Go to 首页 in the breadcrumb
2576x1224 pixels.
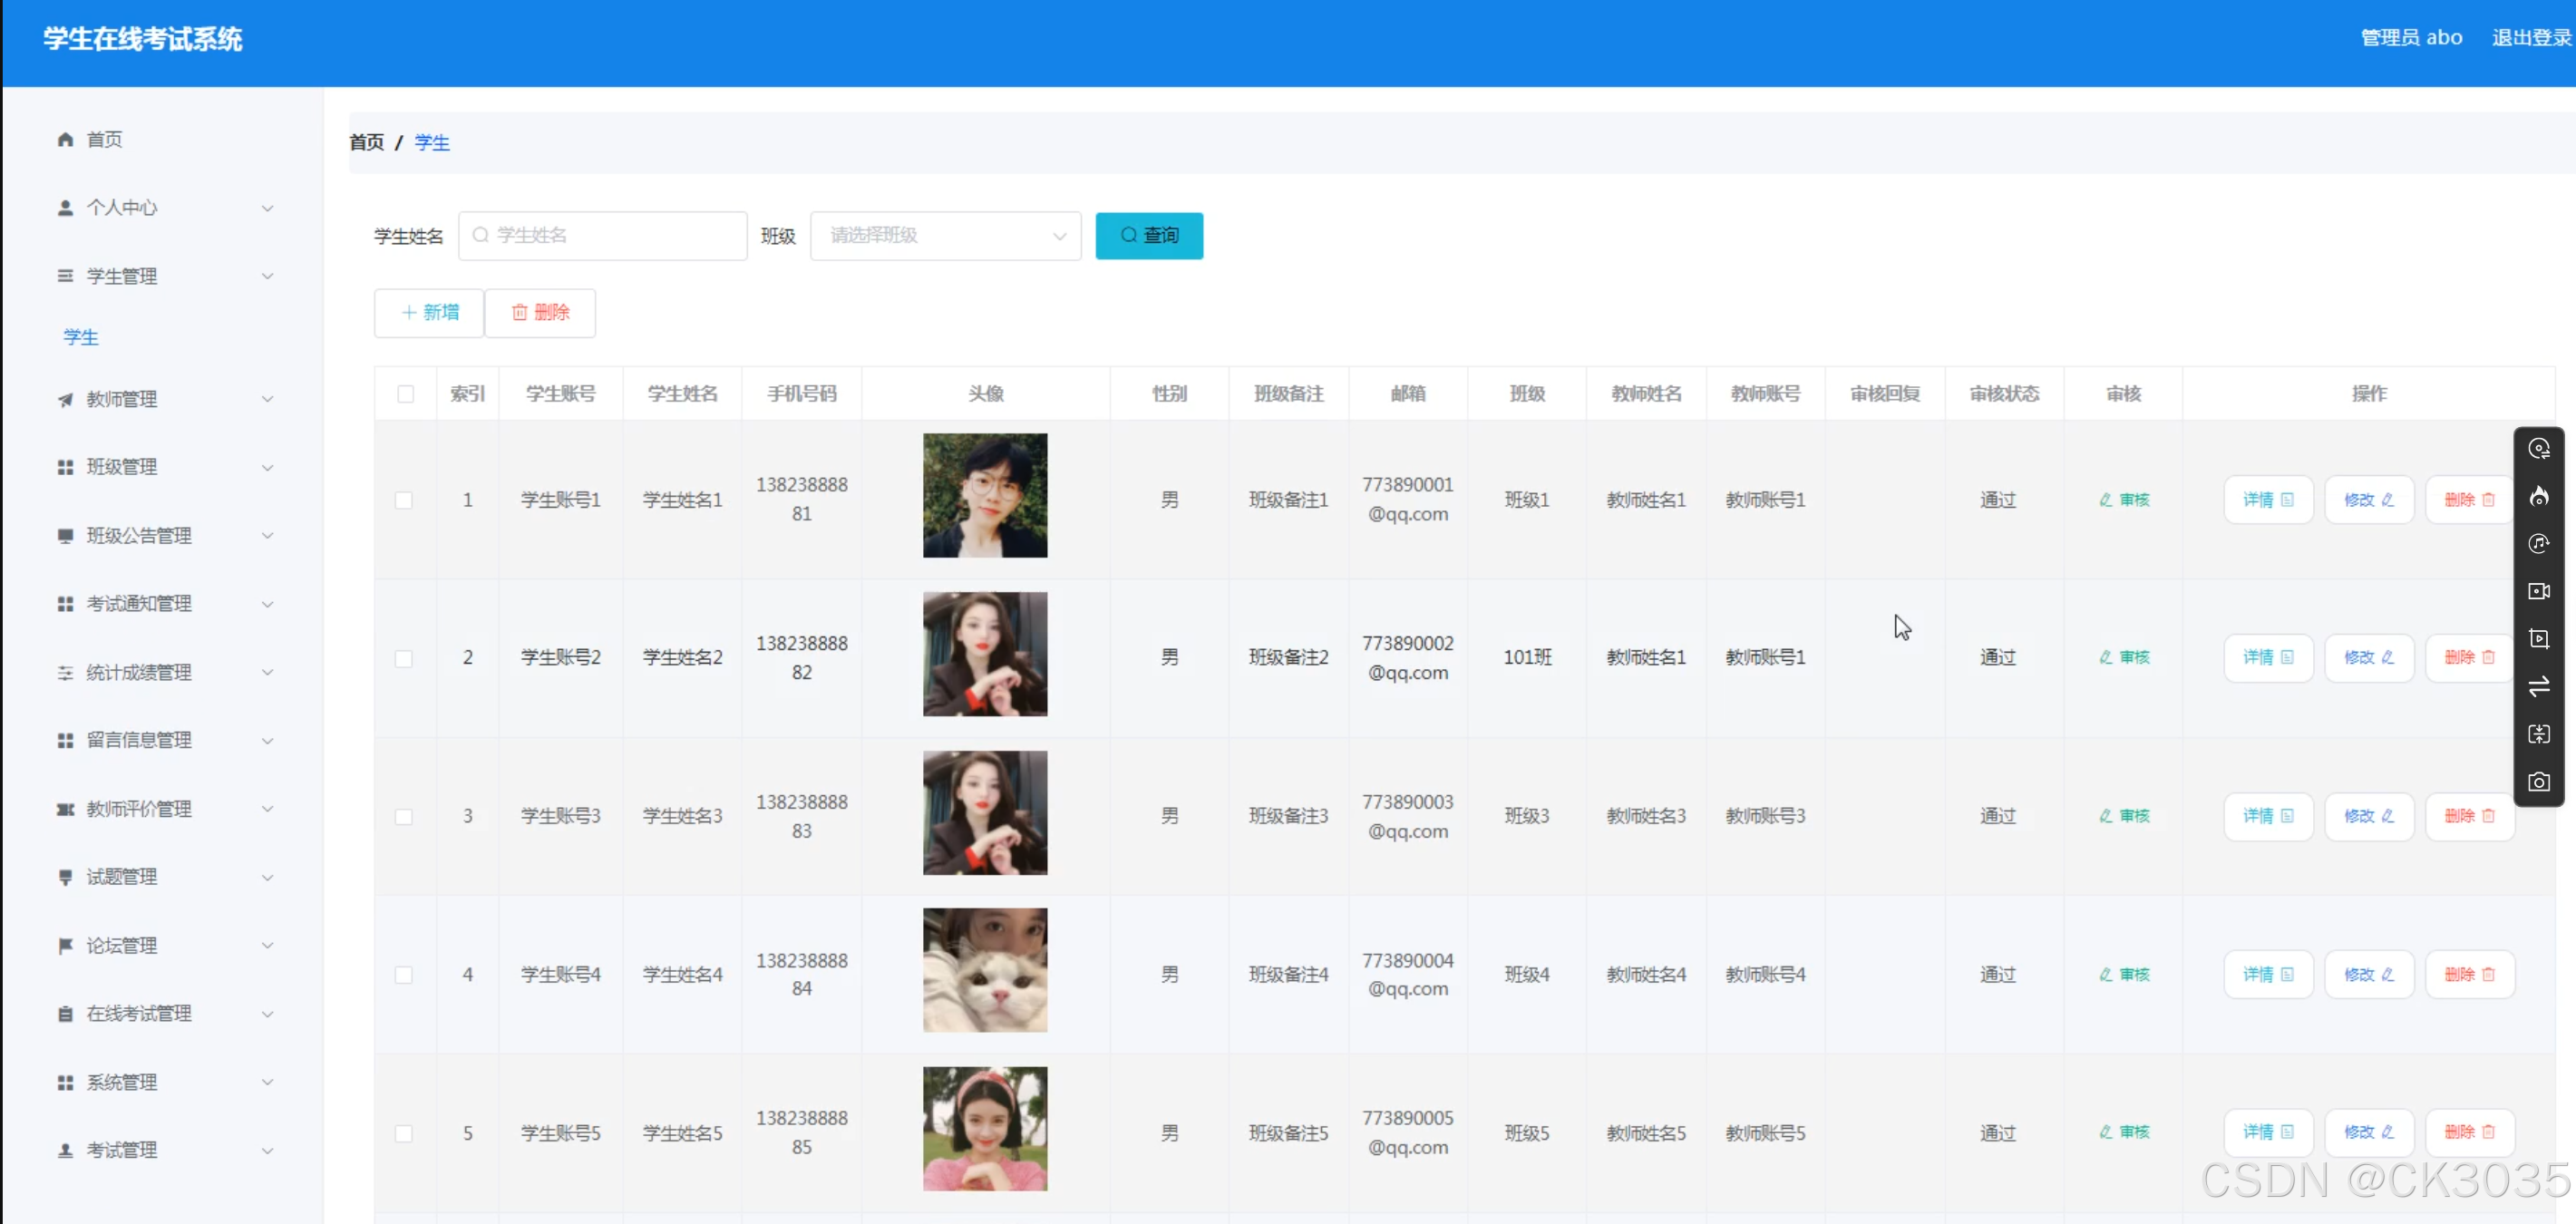click(366, 142)
